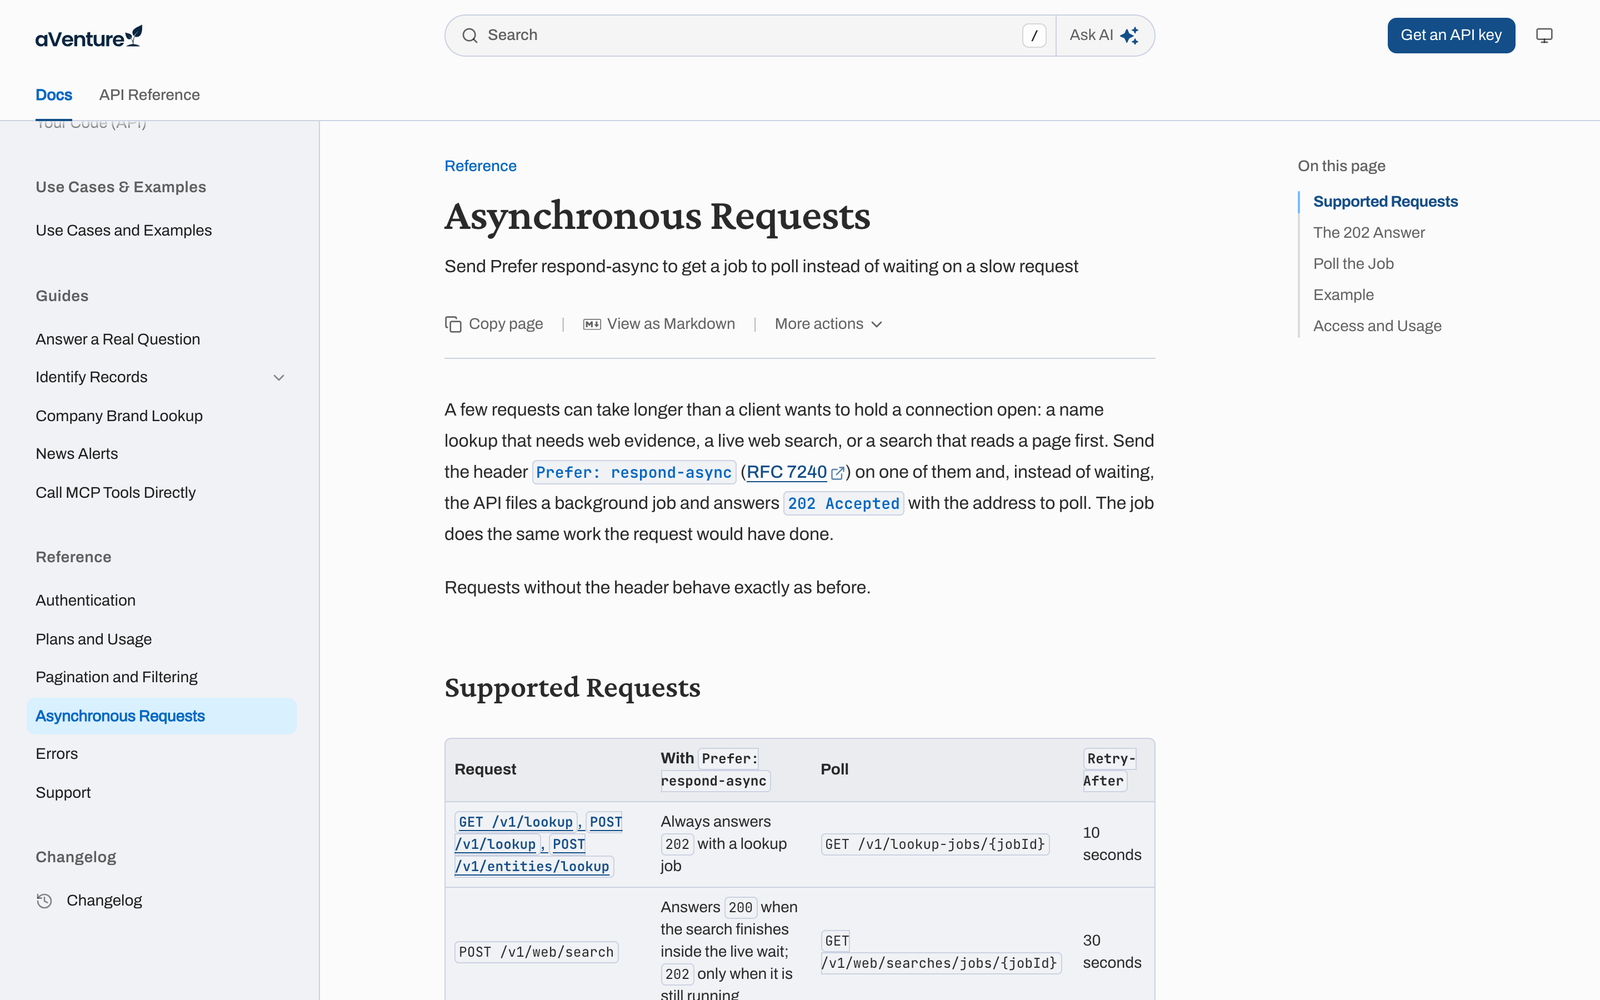Open the Authentication reference page
The image size is (1600, 1000).
[86, 600]
